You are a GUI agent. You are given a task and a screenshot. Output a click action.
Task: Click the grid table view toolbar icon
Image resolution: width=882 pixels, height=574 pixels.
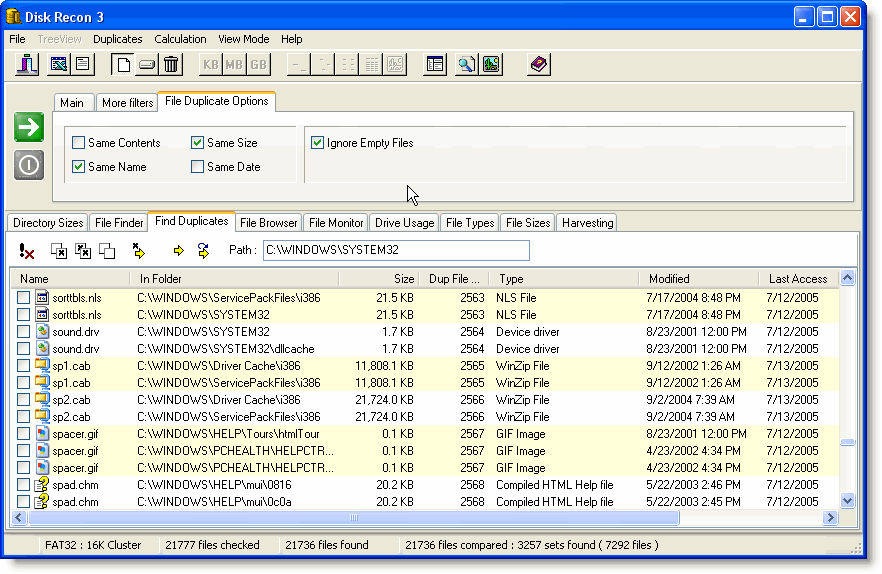(x=371, y=64)
